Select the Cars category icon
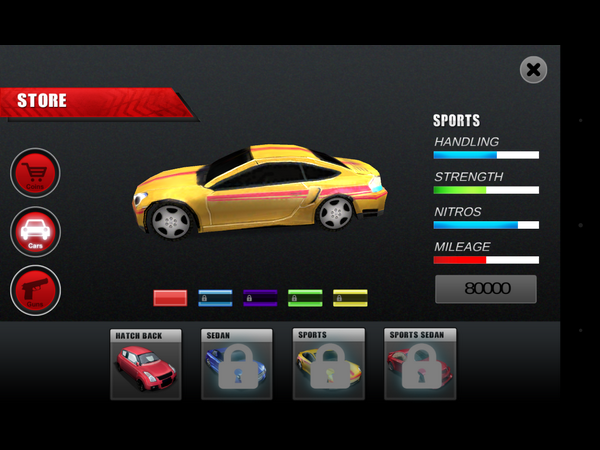The image size is (600, 450). point(35,232)
